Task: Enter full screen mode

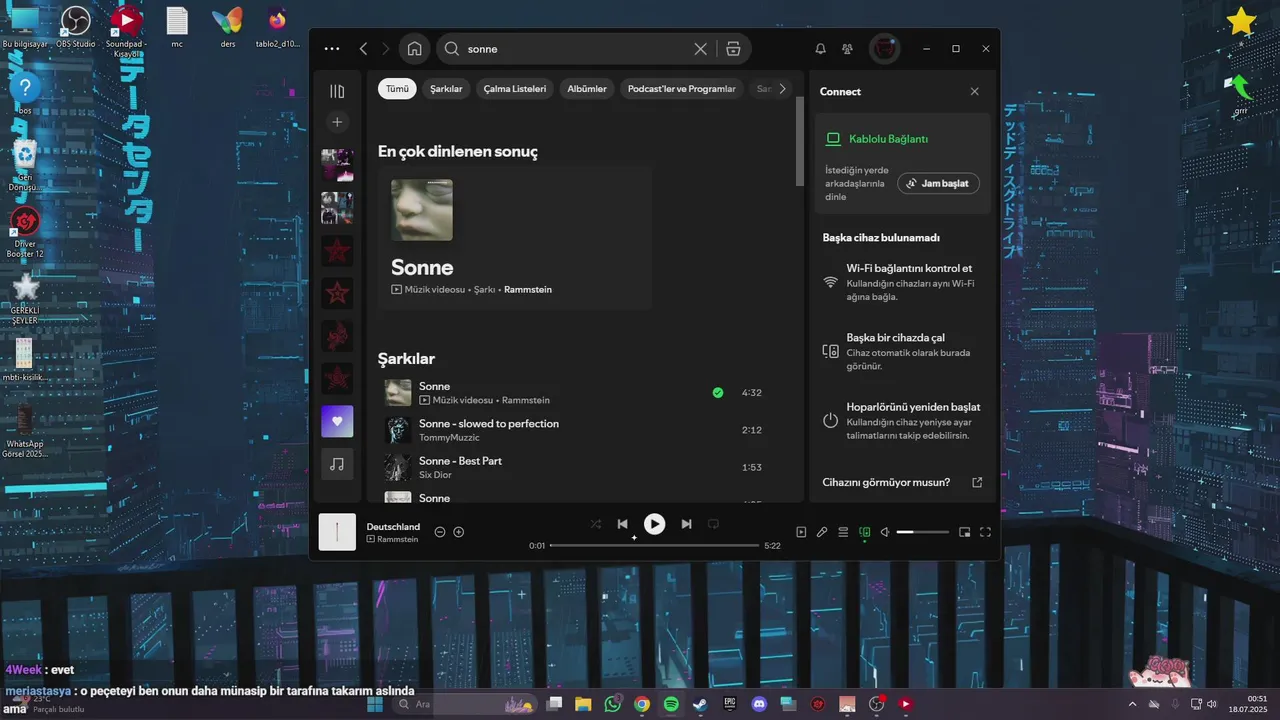Action: pos(985,532)
